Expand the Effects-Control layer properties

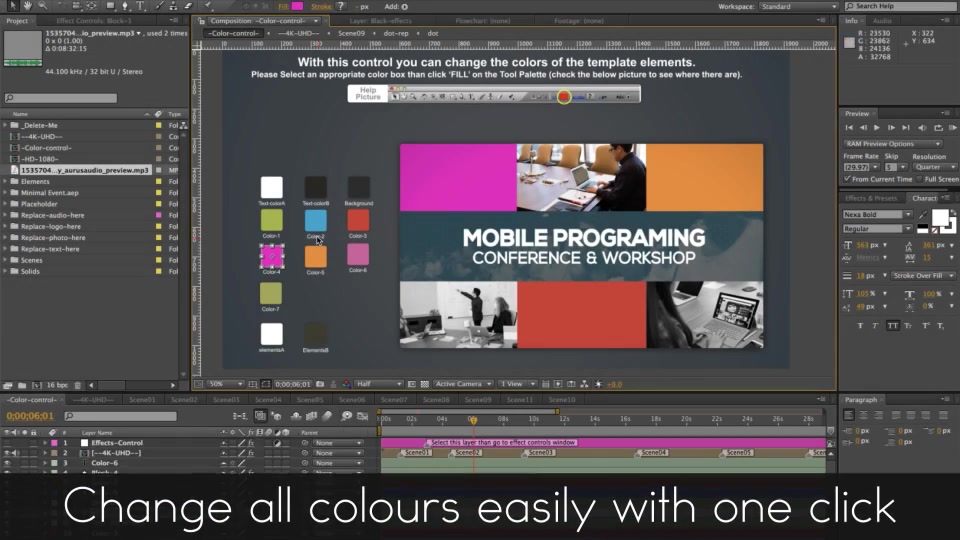pos(45,443)
